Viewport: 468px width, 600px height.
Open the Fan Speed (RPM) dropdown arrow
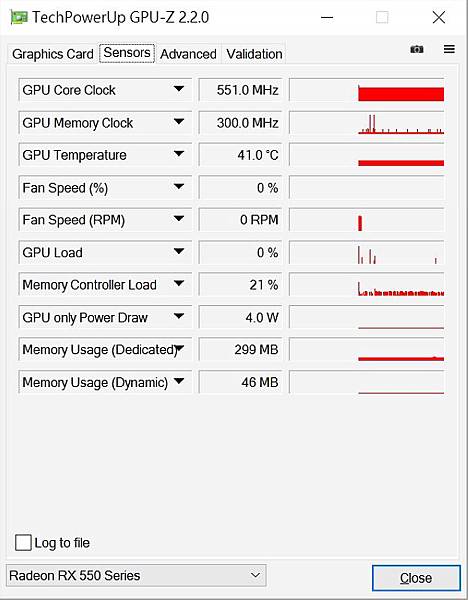click(x=179, y=219)
